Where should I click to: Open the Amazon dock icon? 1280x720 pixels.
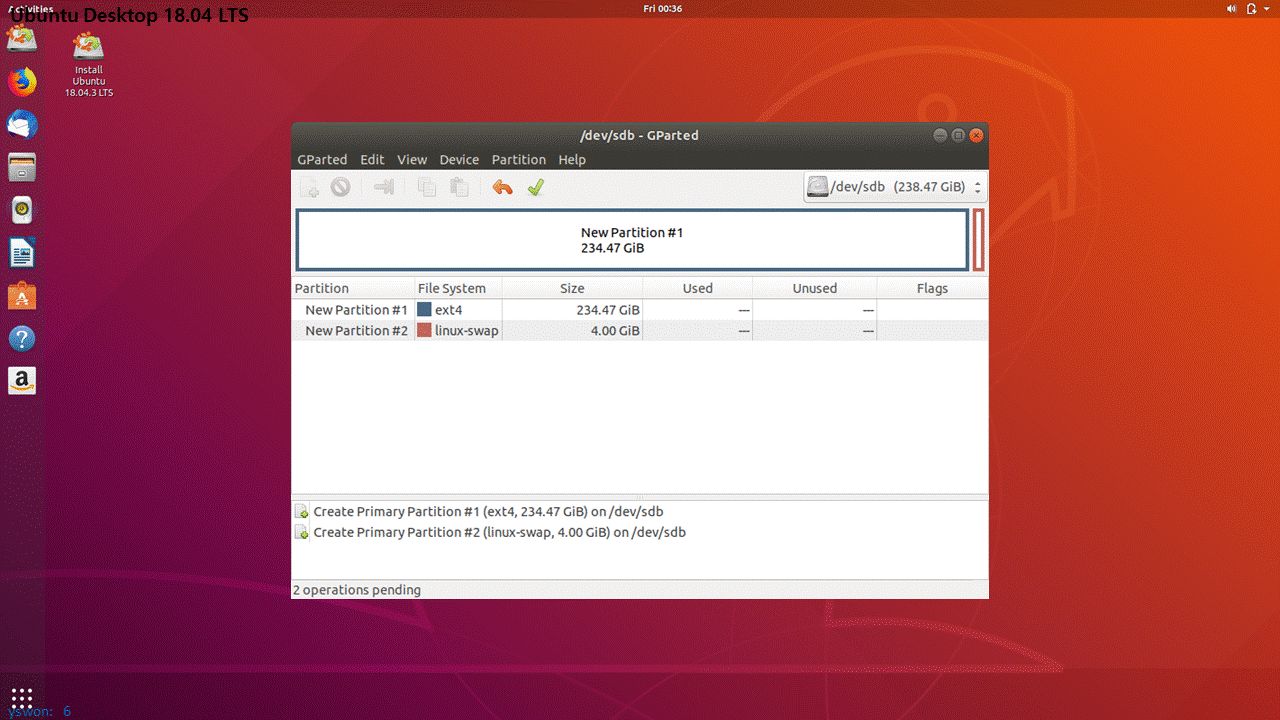click(22, 381)
